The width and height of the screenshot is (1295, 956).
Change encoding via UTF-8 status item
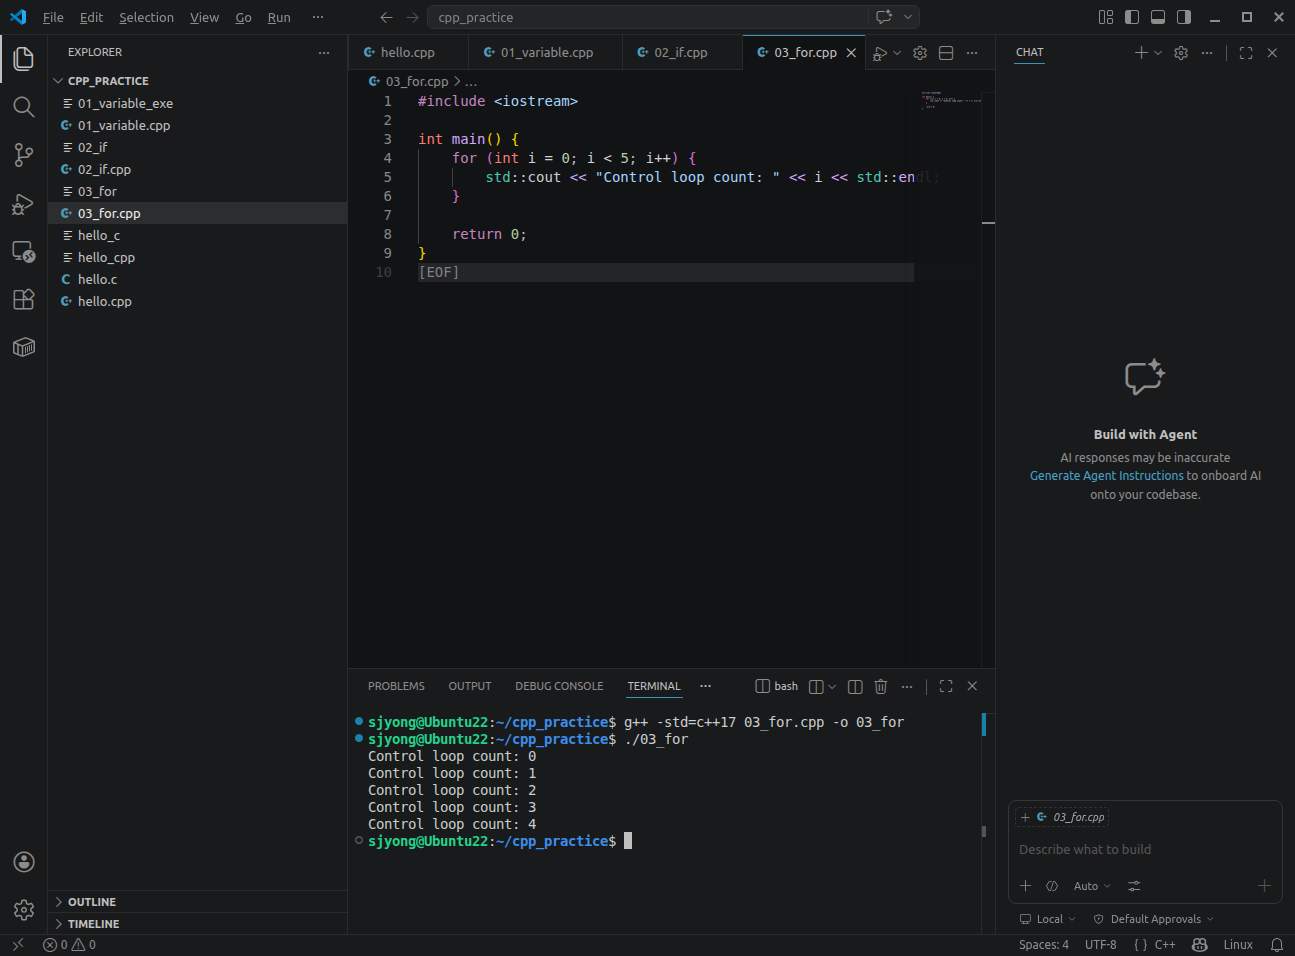(x=1100, y=945)
